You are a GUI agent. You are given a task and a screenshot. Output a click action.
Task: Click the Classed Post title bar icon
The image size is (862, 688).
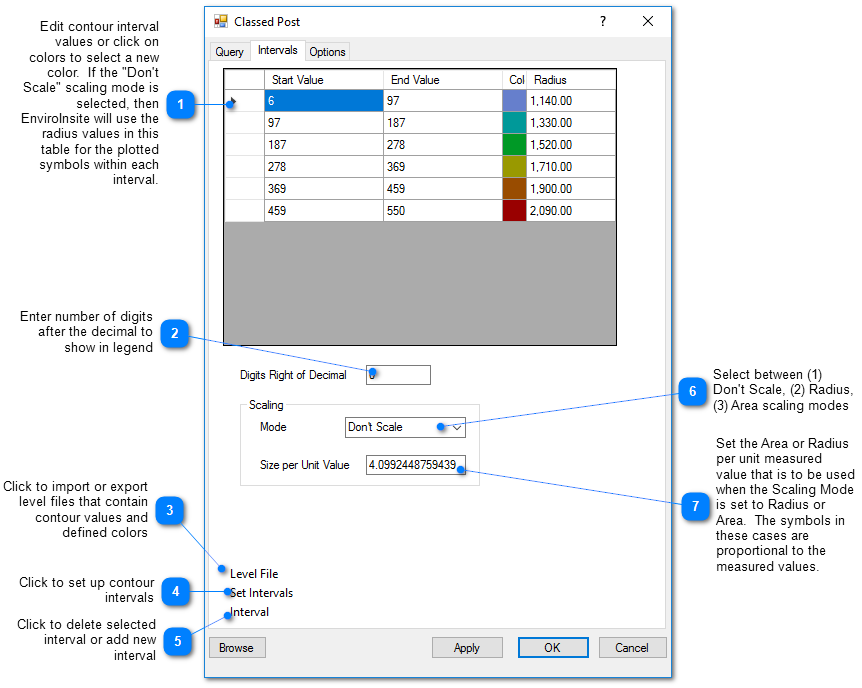[221, 21]
